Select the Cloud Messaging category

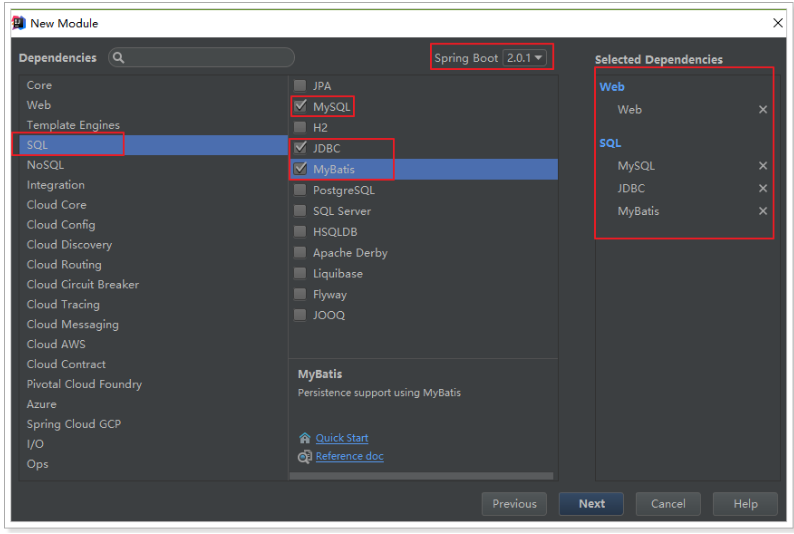tap(154, 324)
